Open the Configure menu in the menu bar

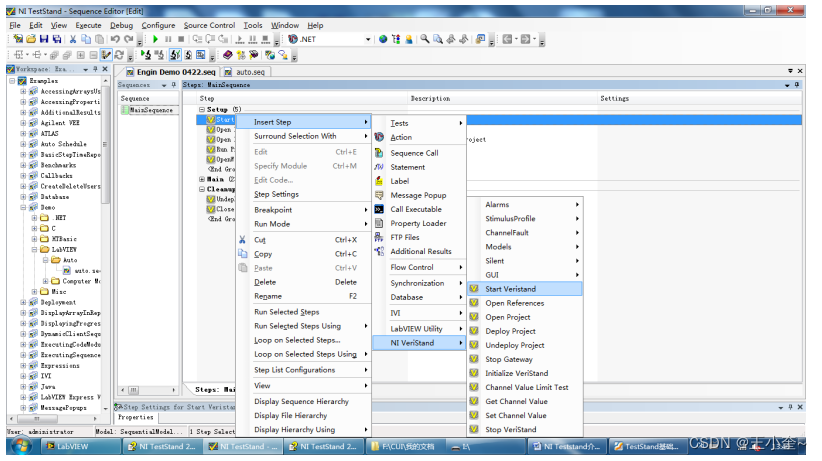point(158,25)
